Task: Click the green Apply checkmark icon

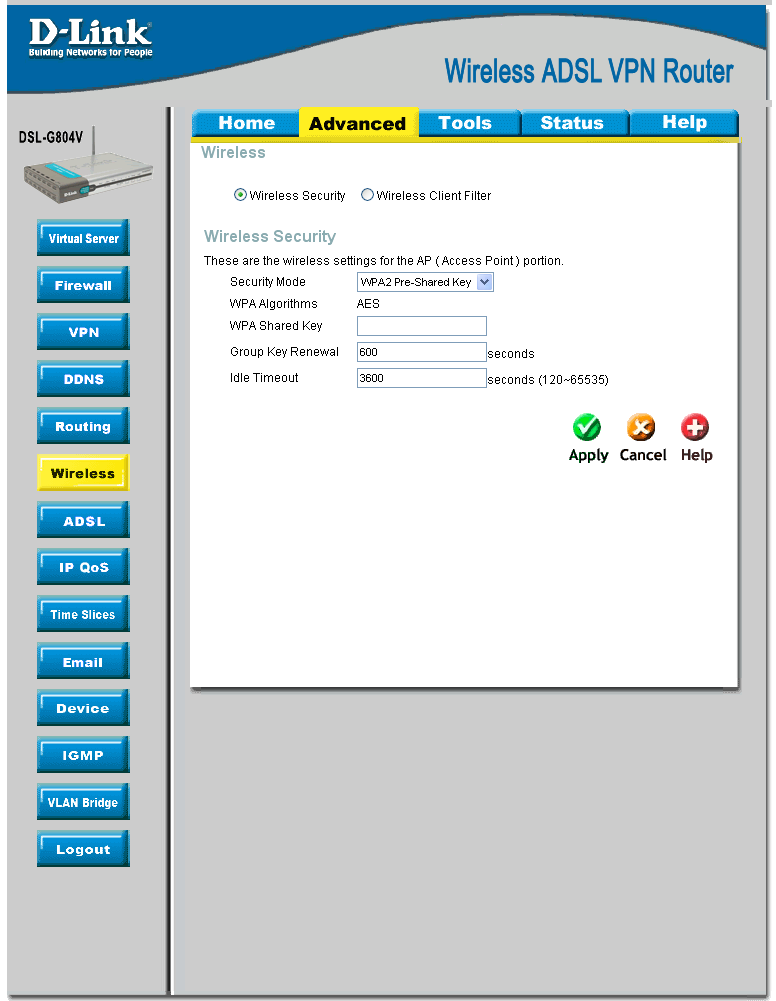Action: pyautogui.click(x=586, y=427)
